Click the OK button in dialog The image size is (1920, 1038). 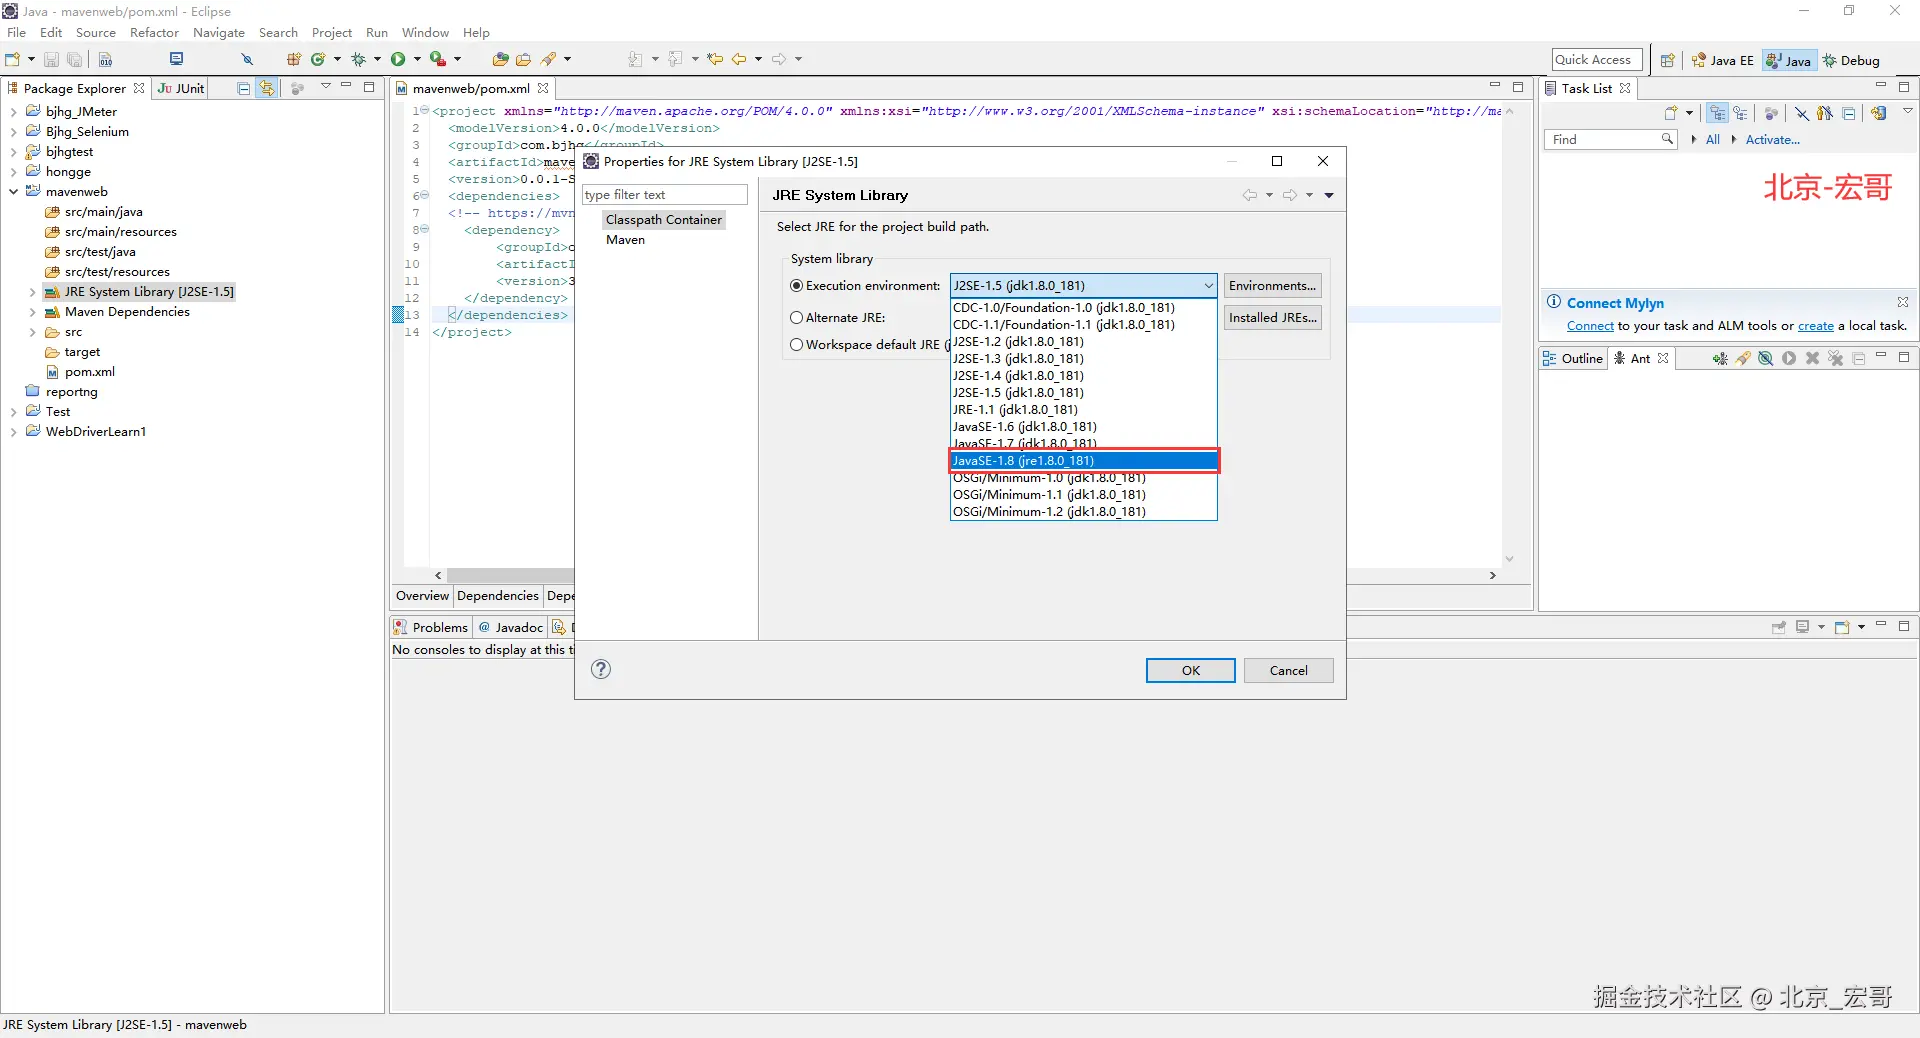[1190, 671]
